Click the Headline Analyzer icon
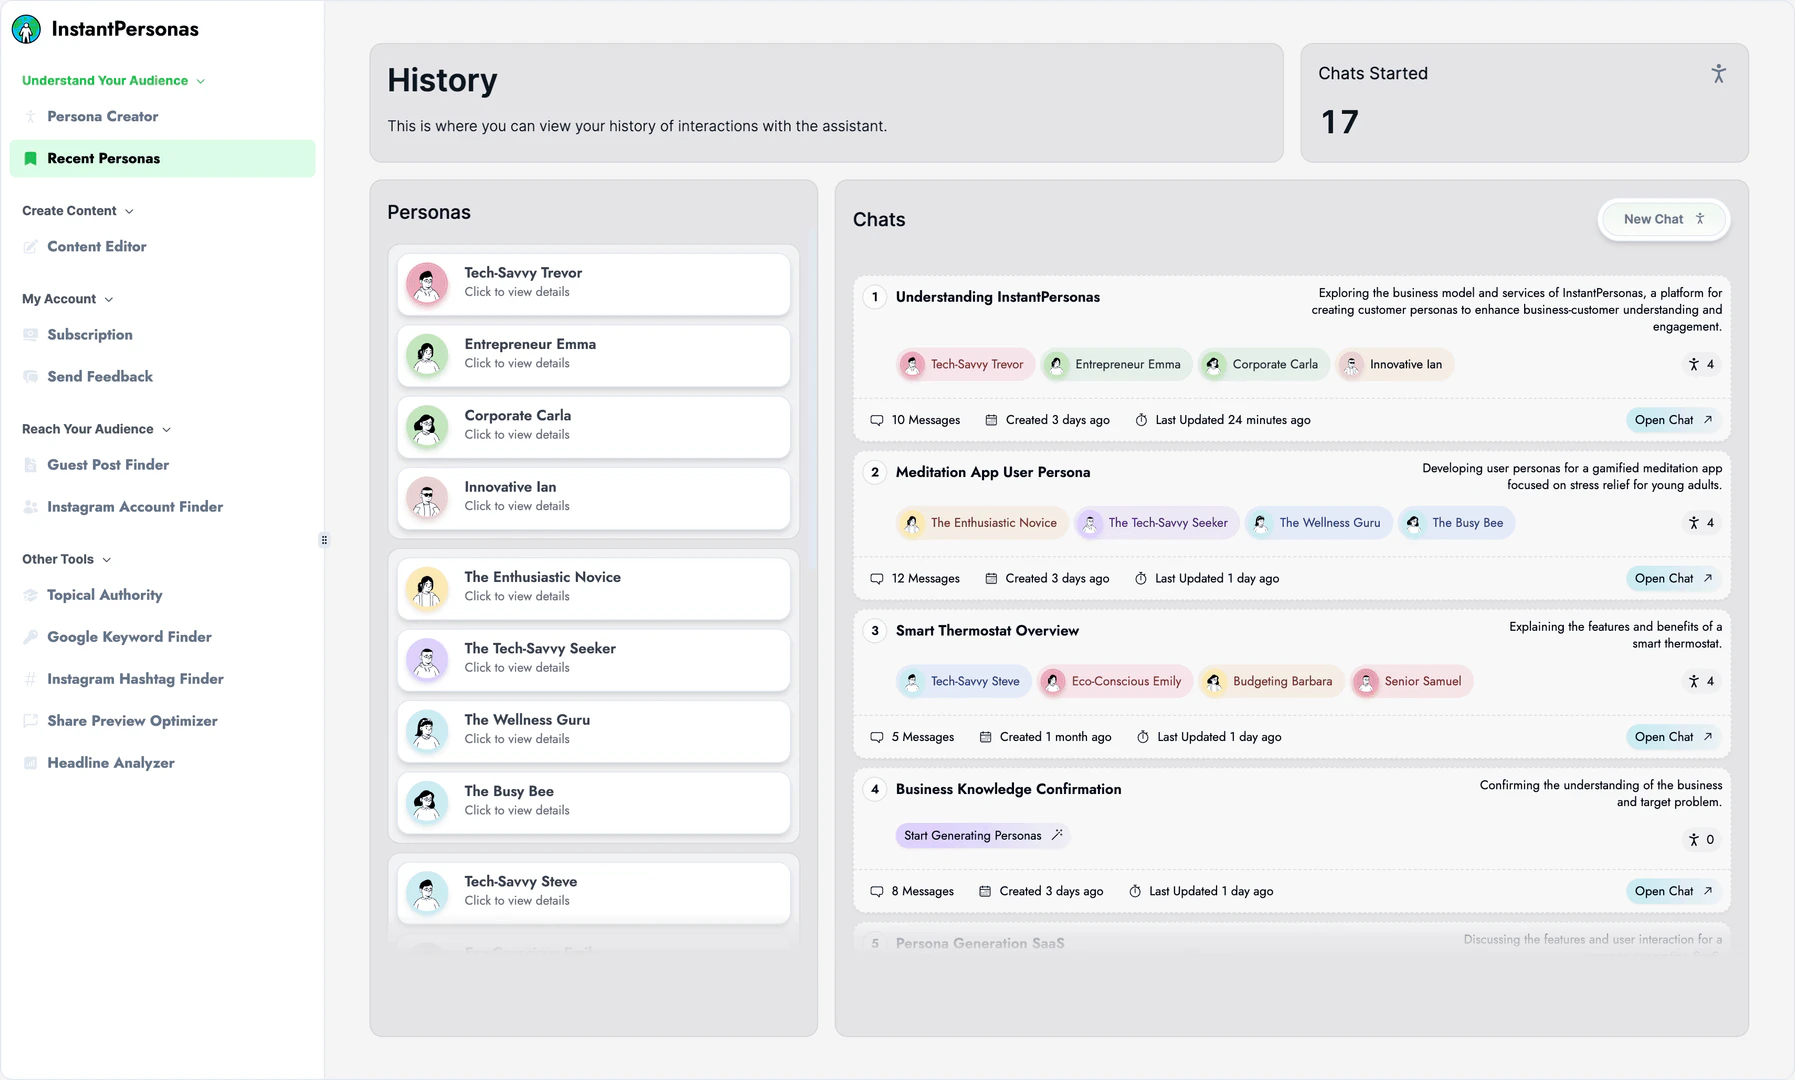This screenshot has width=1795, height=1080. point(31,762)
